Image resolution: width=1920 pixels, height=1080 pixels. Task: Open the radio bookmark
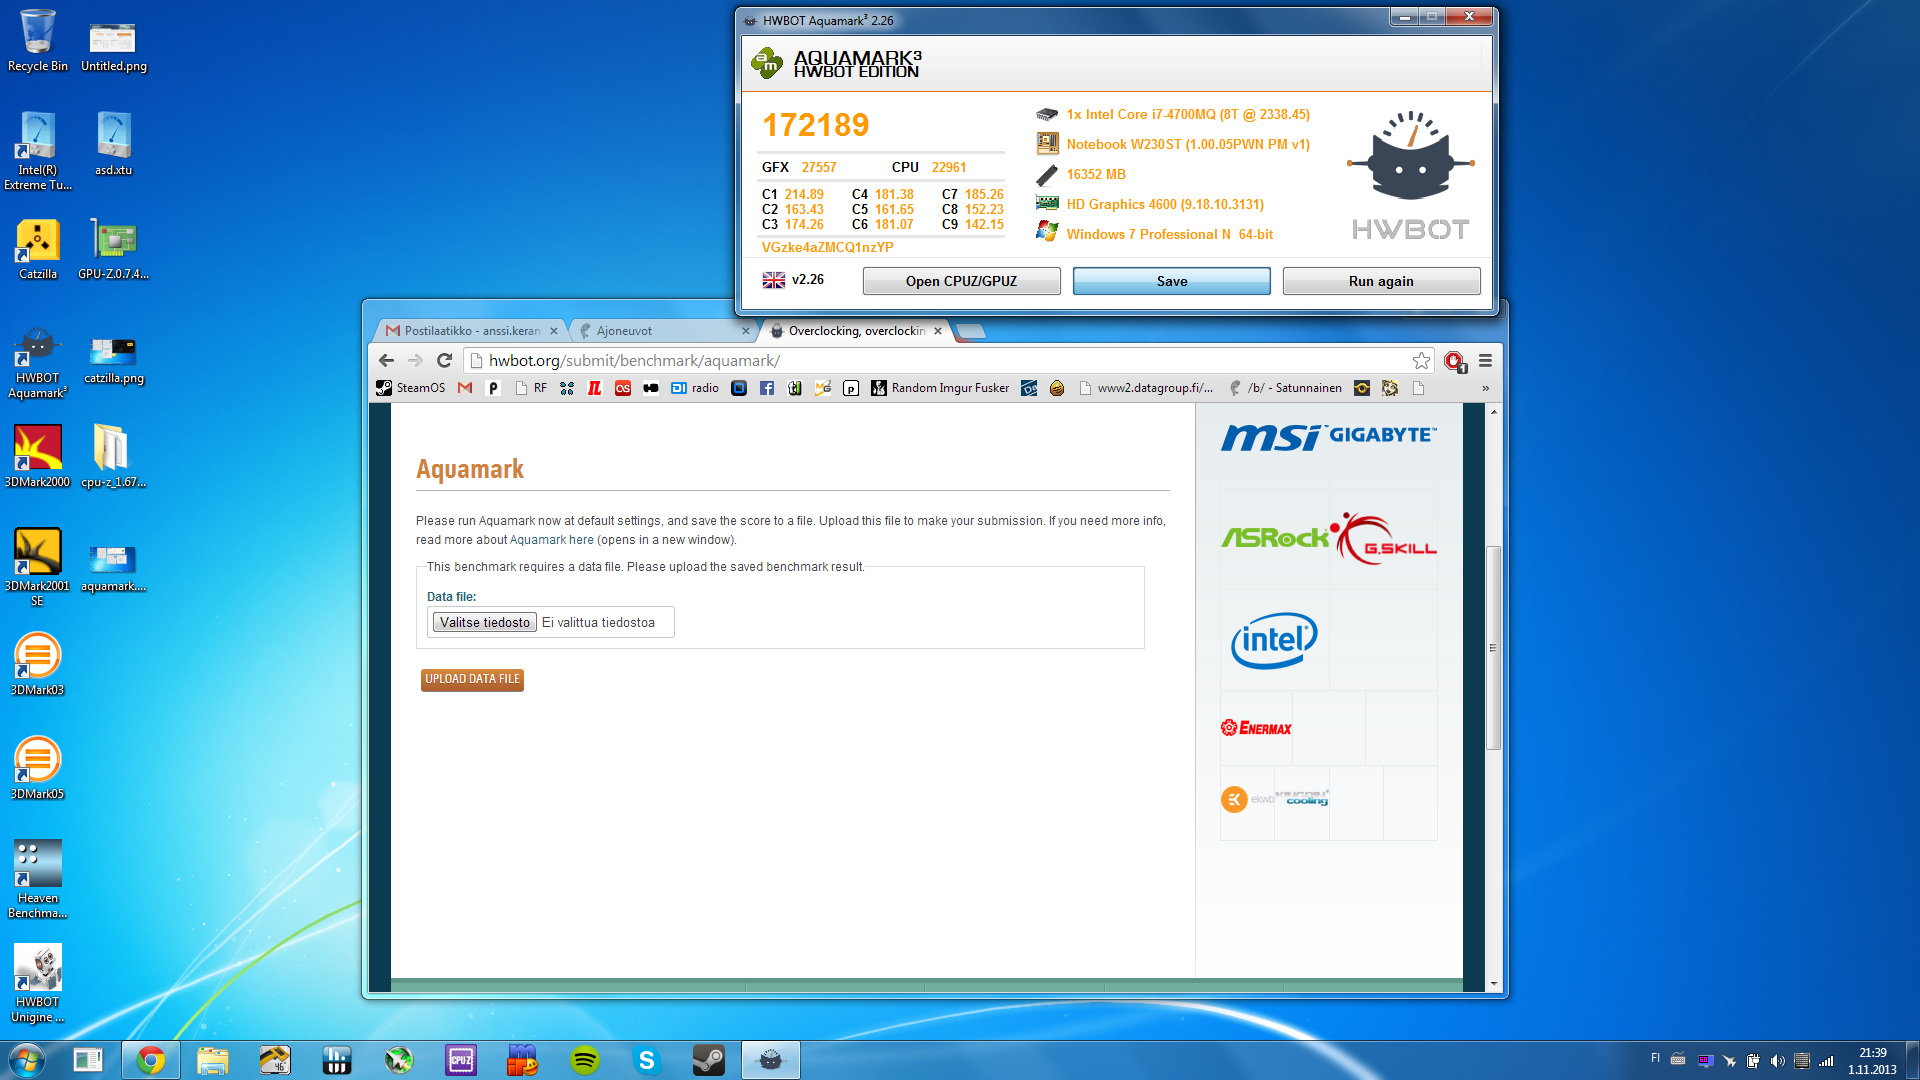[695, 388]
